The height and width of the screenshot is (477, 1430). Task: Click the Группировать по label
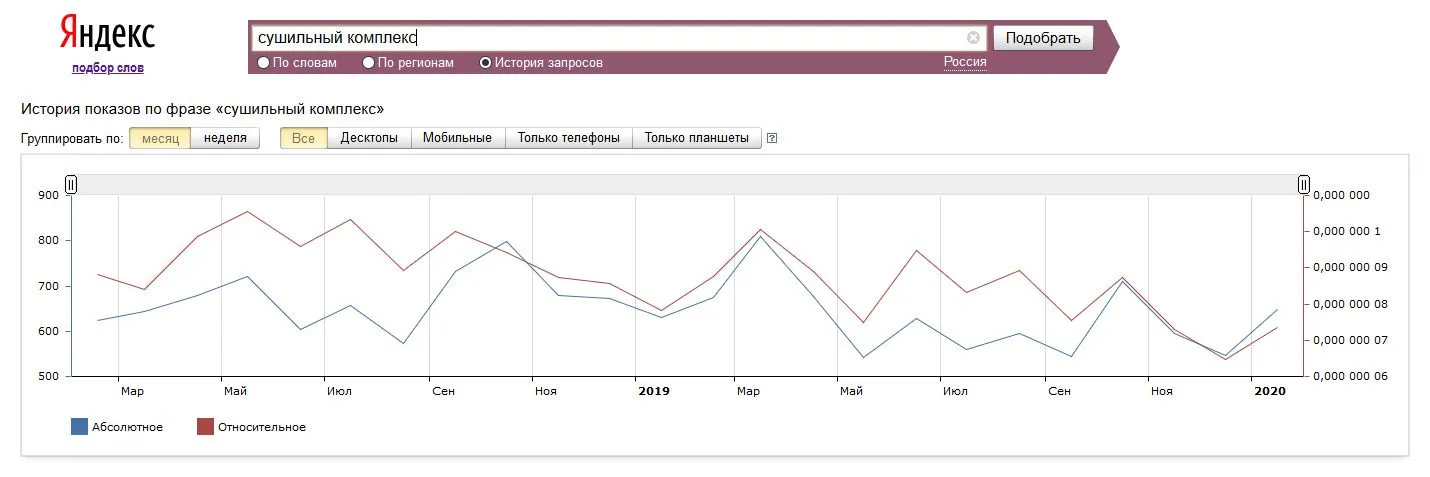point(72,138)
